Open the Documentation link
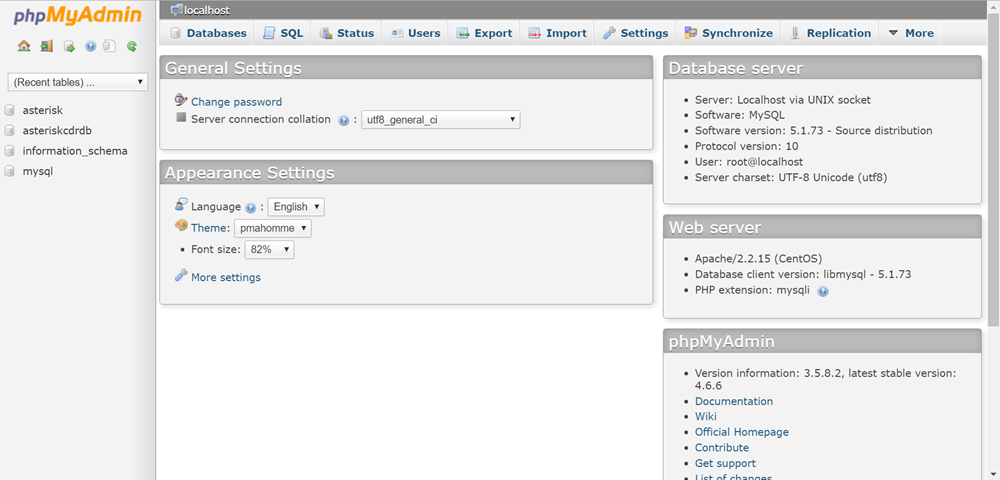This screenshot has width=1000, height=480. pyautogui.click(x=733, y=402)
